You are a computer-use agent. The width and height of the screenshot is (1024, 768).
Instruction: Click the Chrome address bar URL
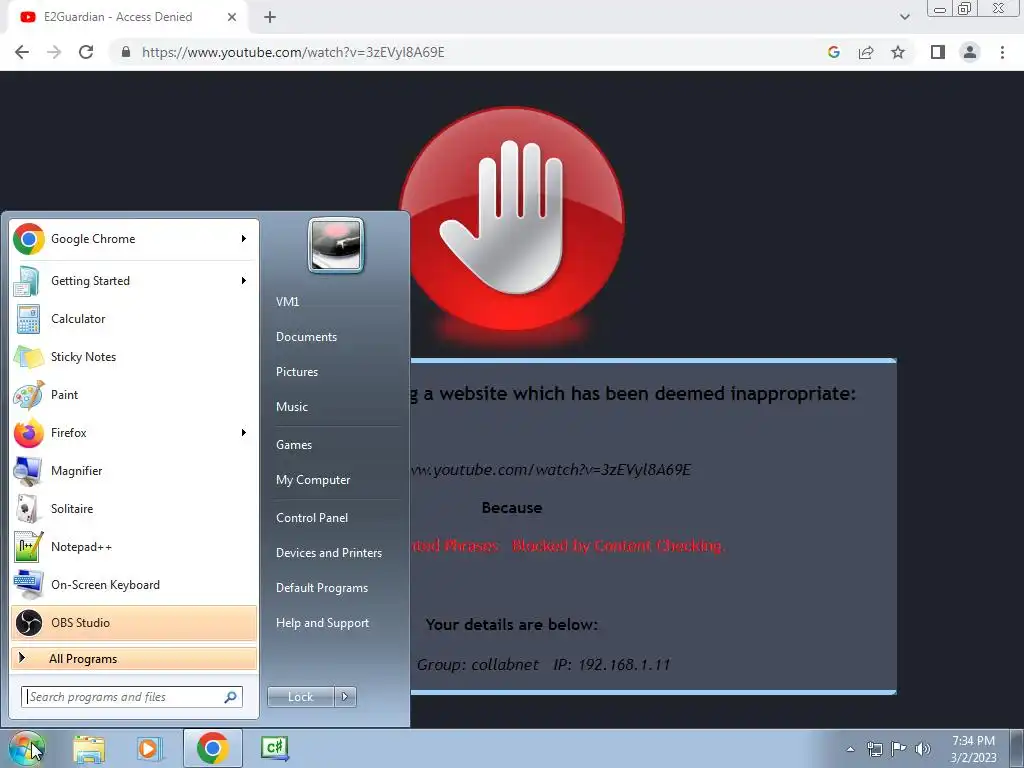point(293,52)
